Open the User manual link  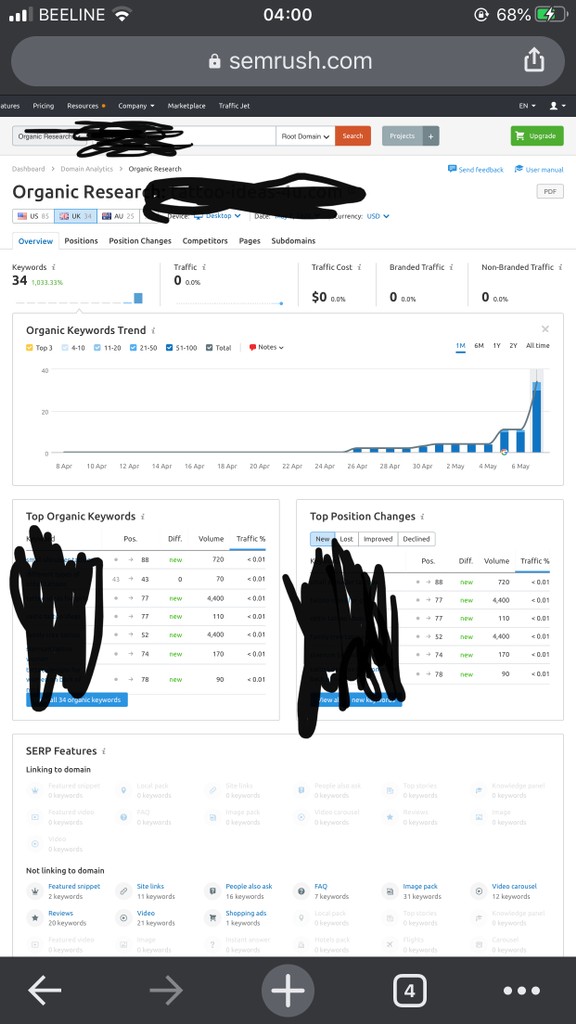click(539, 169)
